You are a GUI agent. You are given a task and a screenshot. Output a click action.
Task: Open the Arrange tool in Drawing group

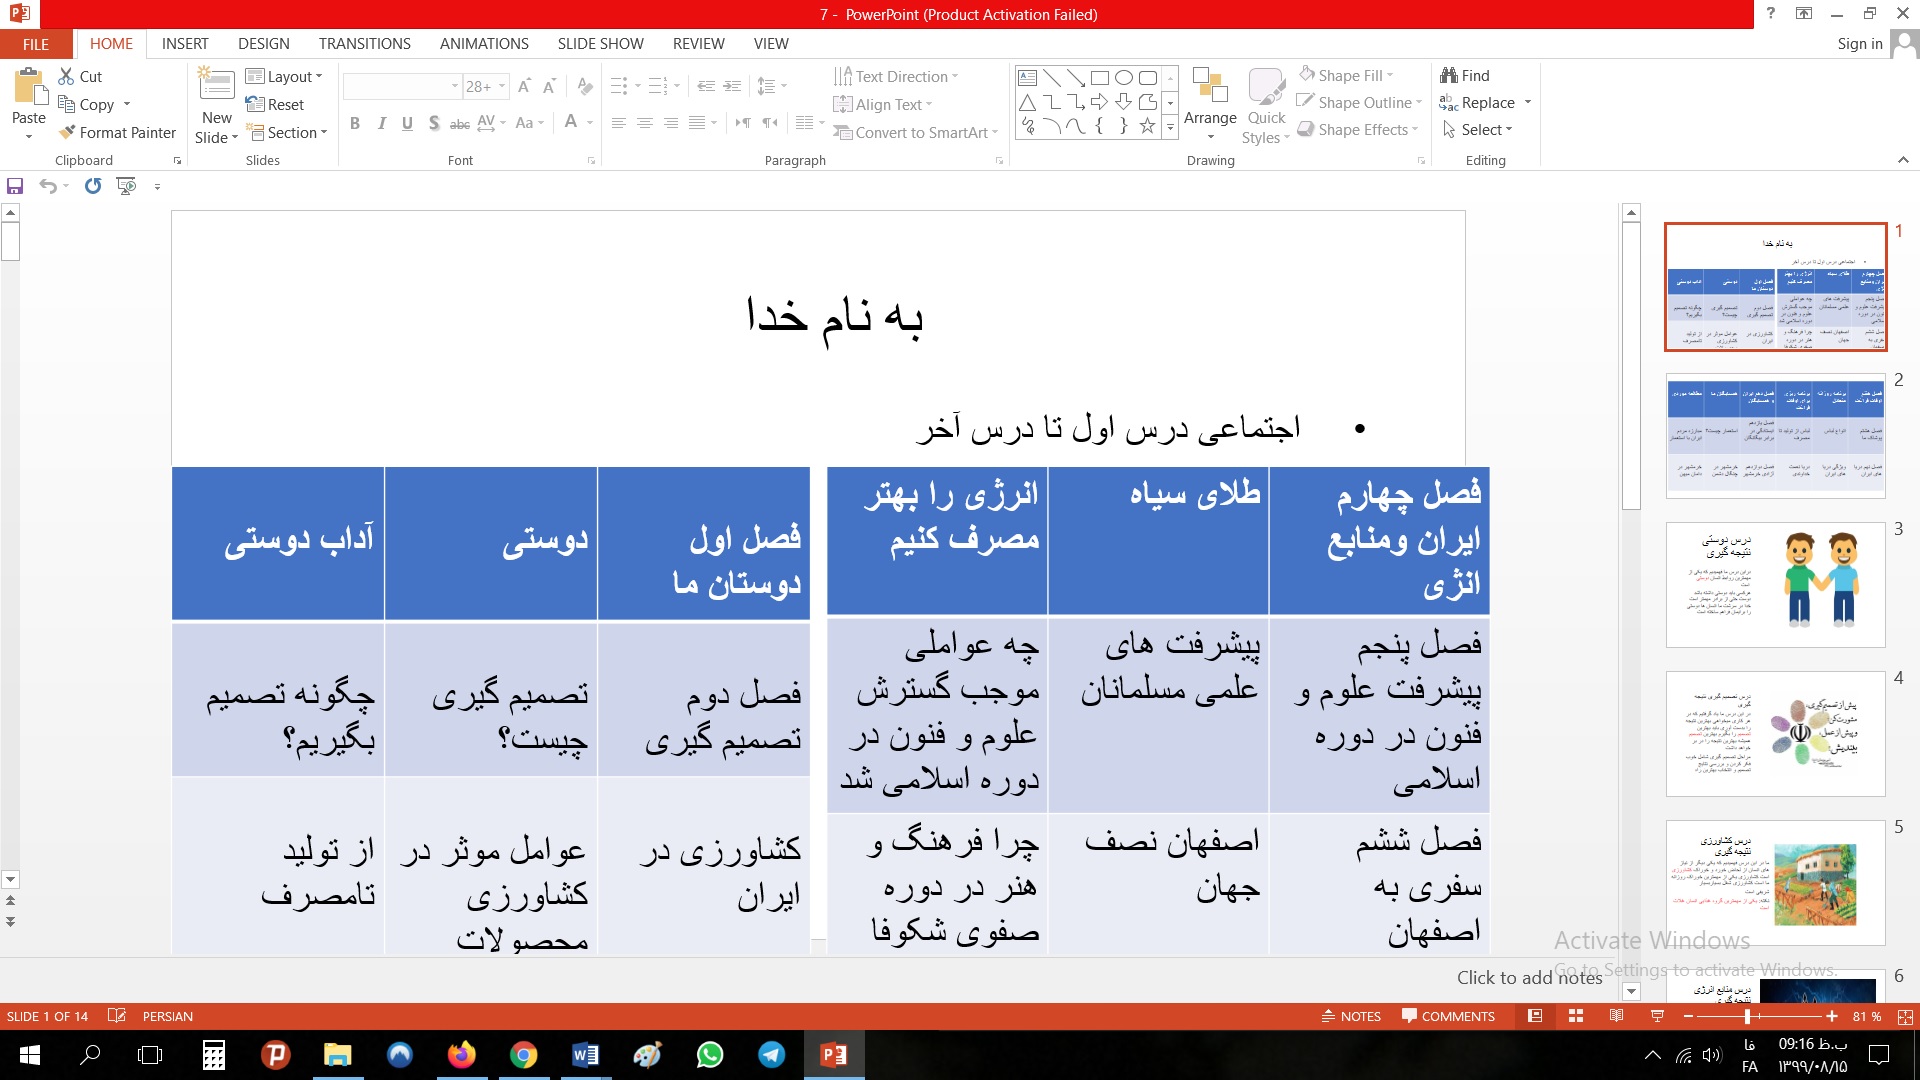click(x=1210, y=100)
